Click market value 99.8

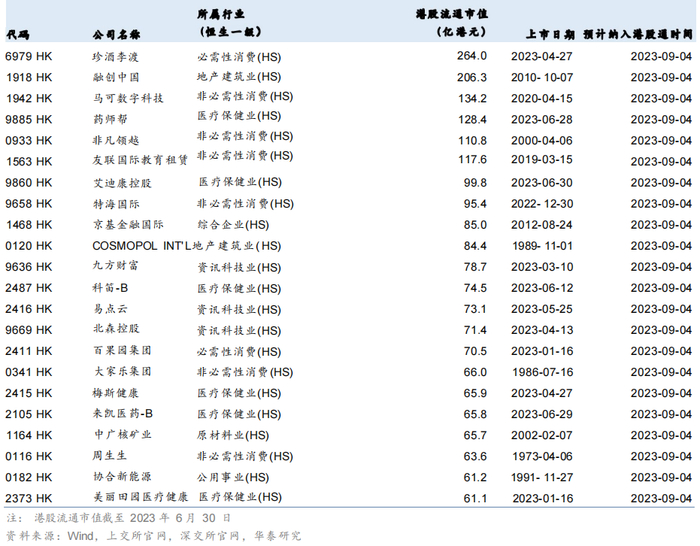tap(475, 183)
